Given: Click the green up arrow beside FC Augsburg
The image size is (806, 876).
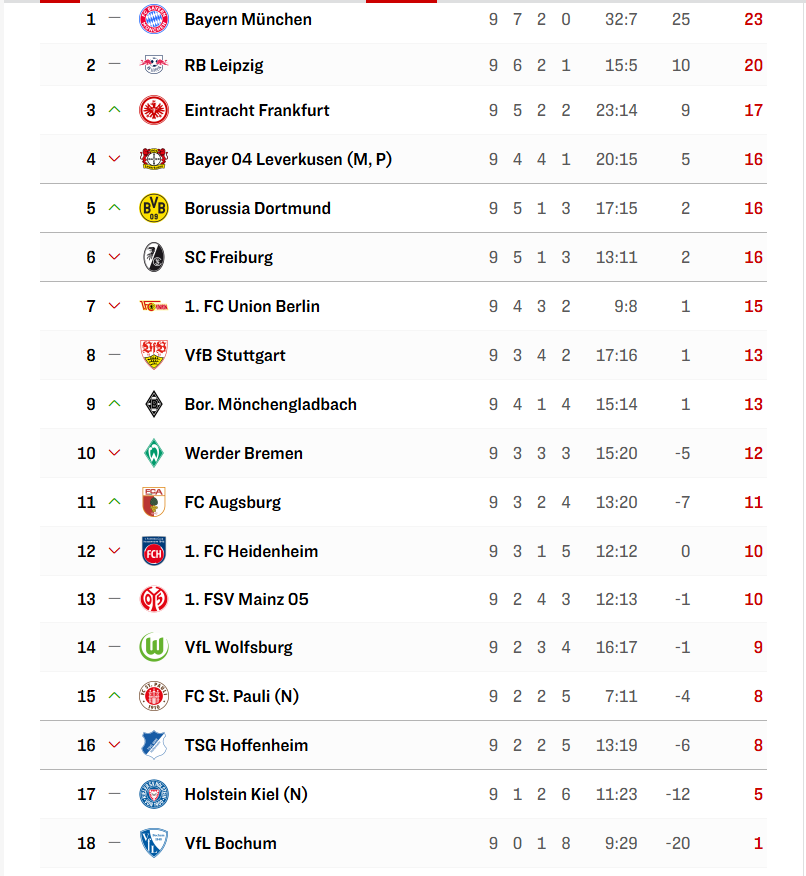Looking at the screenshot, I should coord(115,502).
